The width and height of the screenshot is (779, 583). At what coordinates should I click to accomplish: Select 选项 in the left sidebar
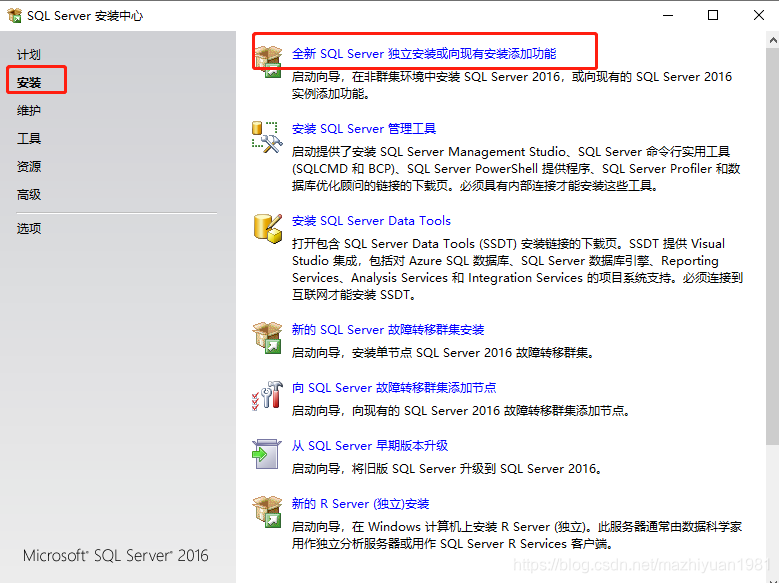(29, 229)
